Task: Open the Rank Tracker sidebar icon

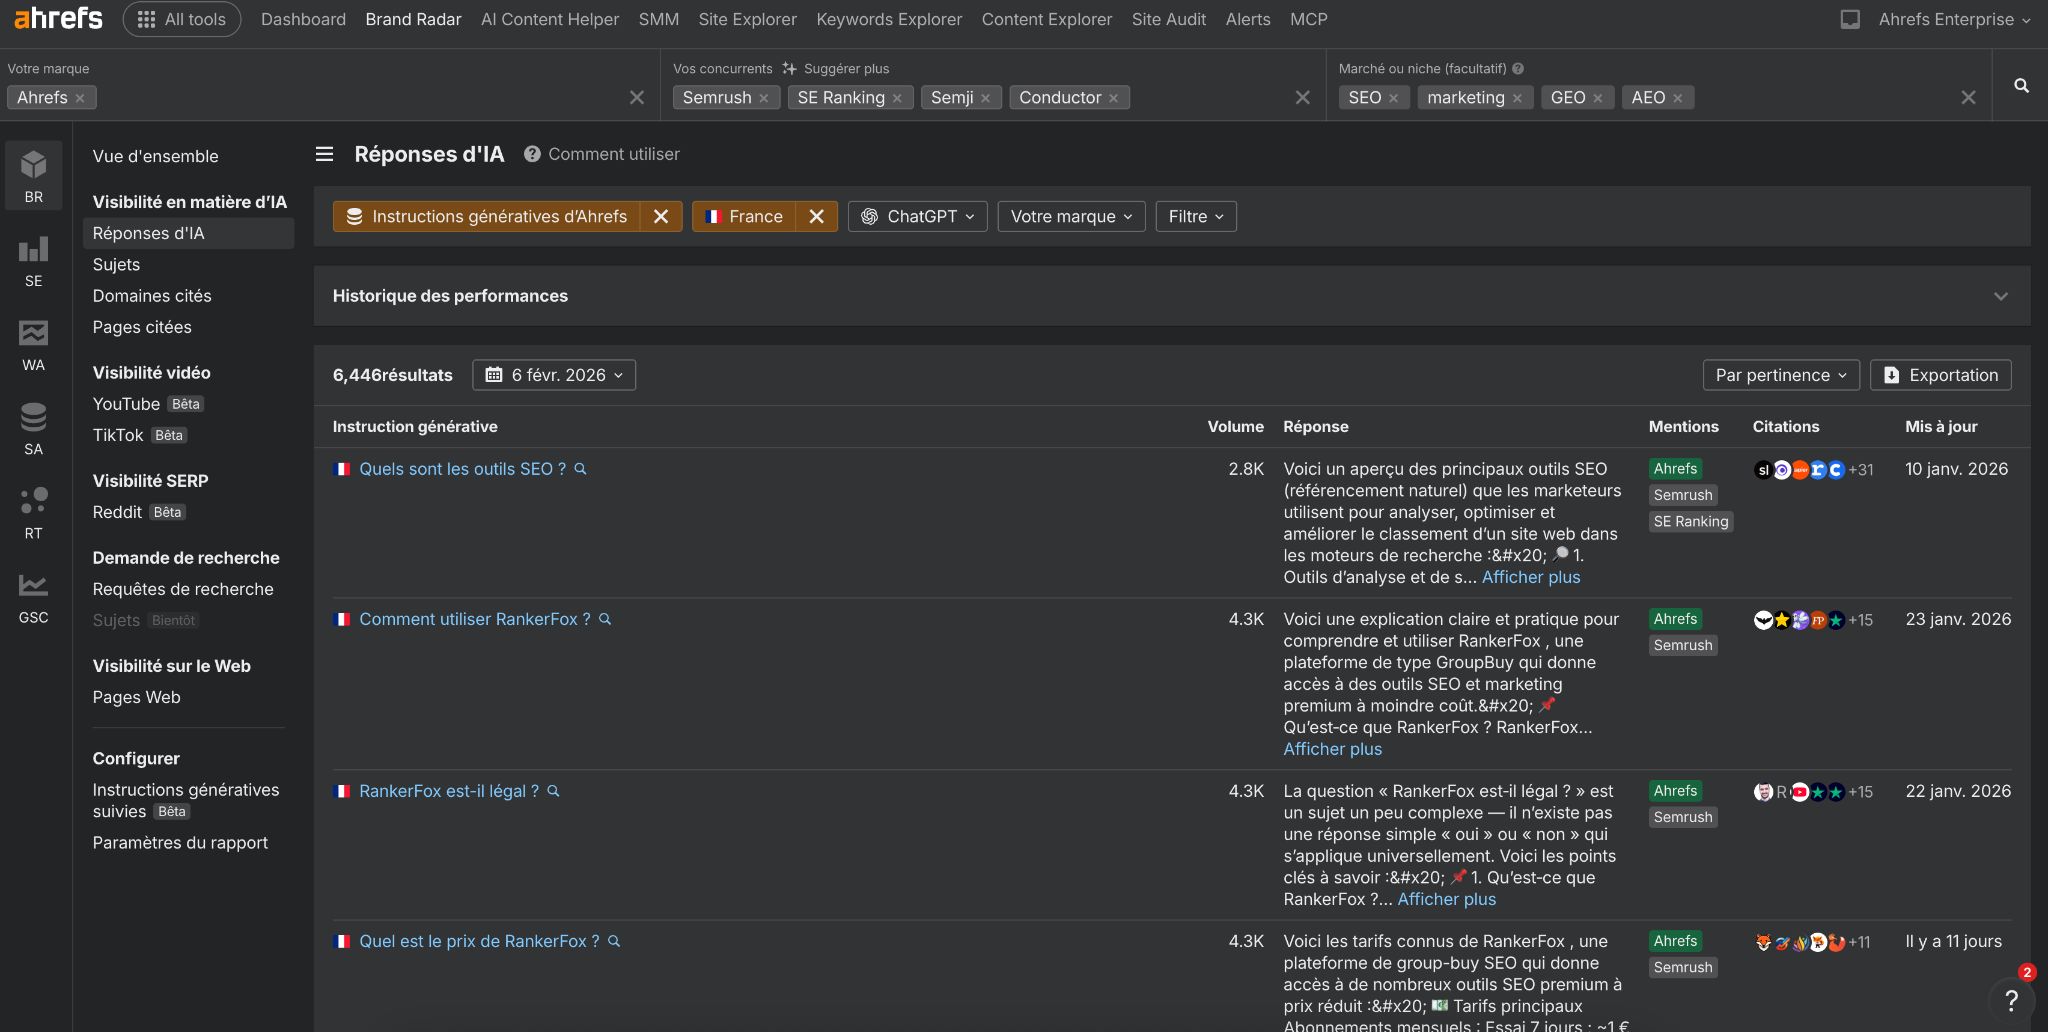Action: [x=34, y=511]
